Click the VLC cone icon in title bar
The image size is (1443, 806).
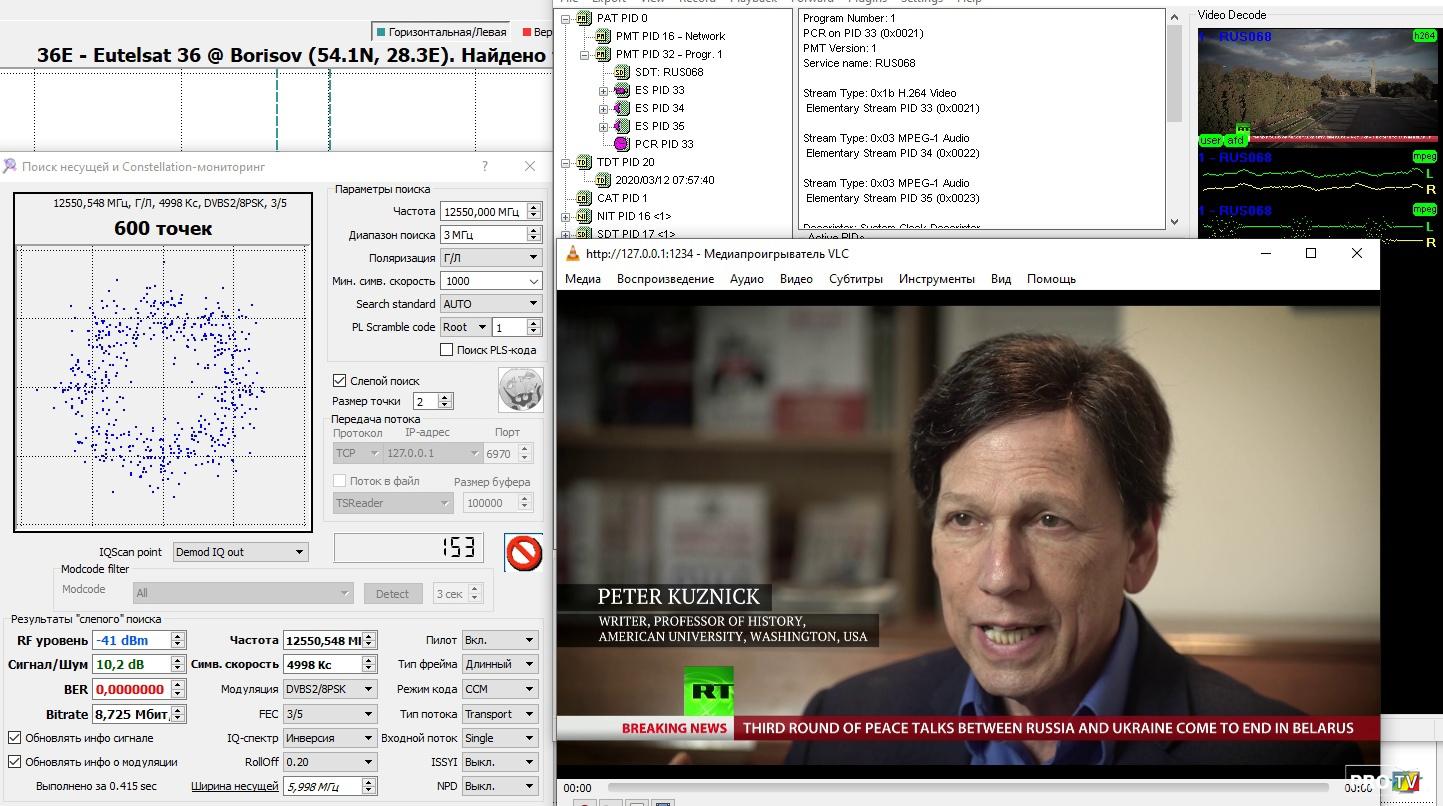coord(573,254)
